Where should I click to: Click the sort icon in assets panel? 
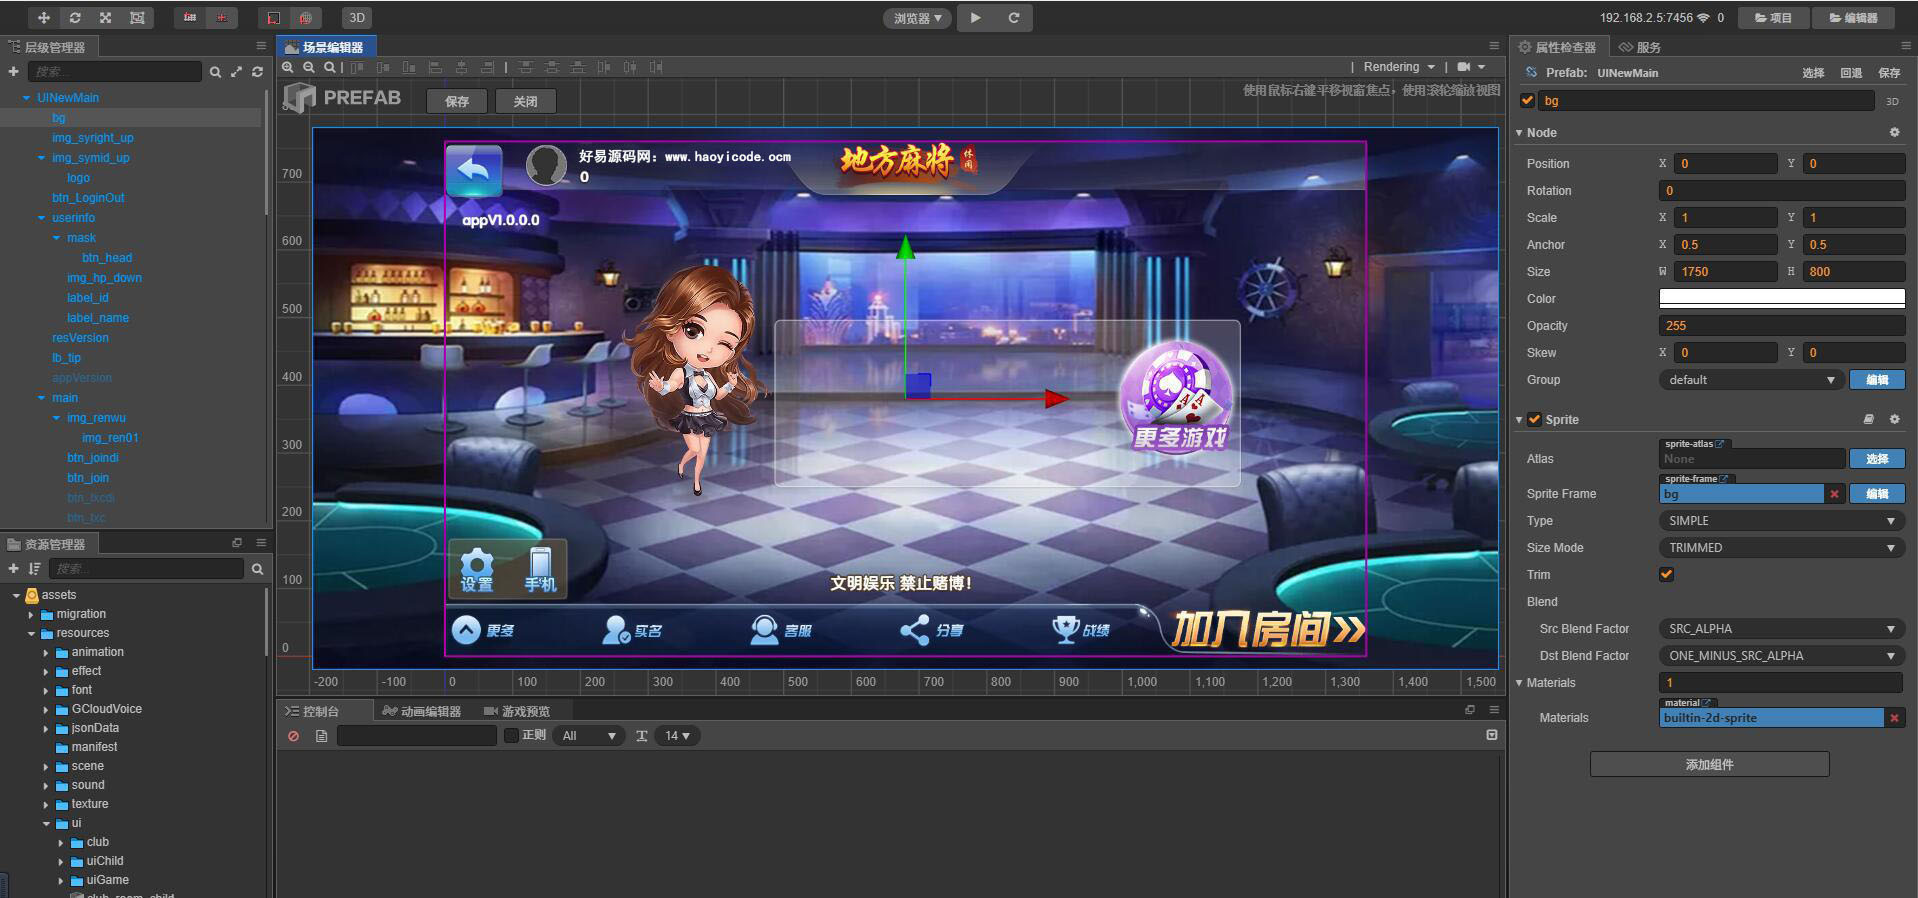(35, 569)
